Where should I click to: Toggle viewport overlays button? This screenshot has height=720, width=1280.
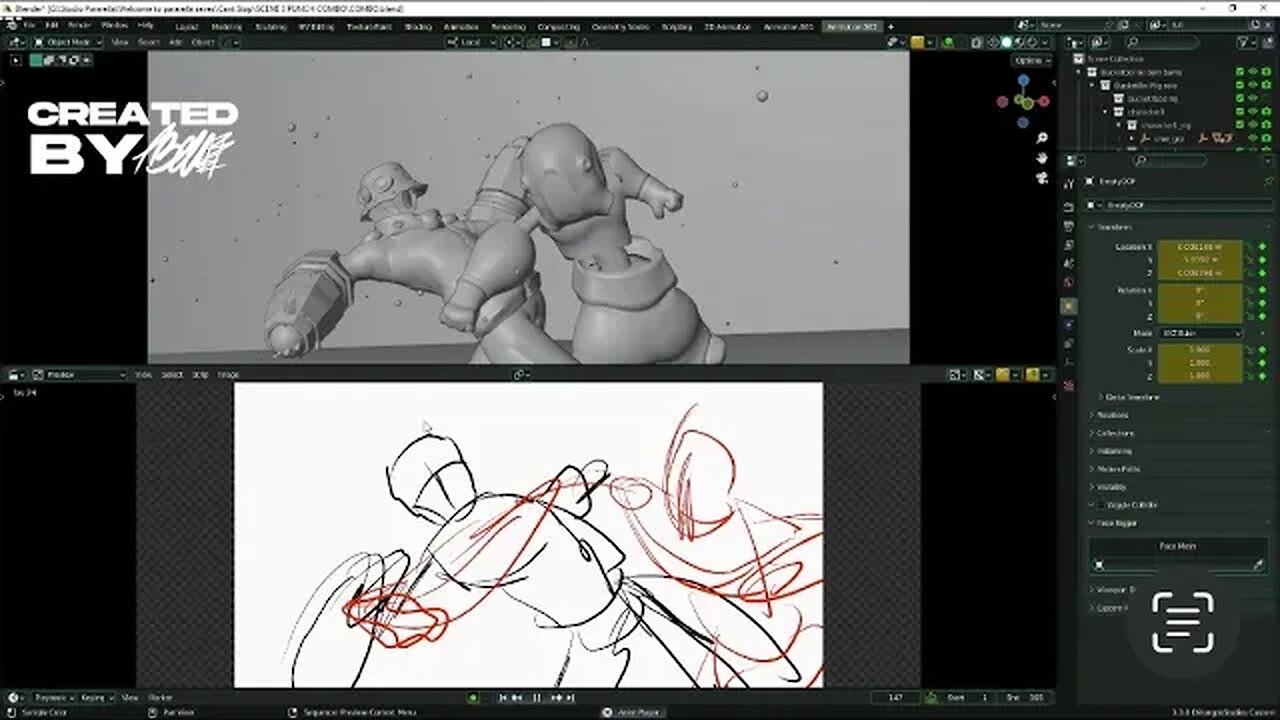950,43
